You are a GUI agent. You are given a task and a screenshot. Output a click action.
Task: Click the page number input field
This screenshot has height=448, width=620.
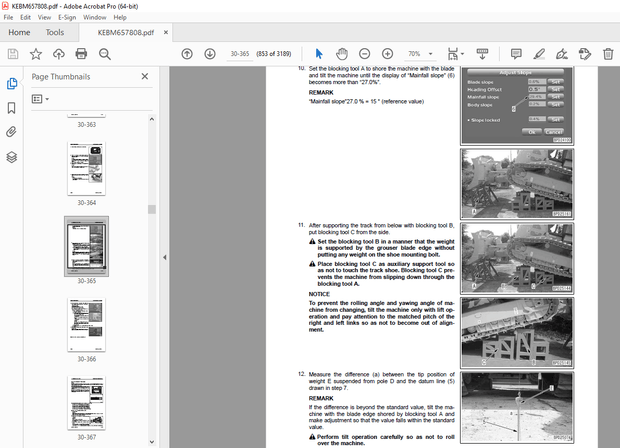coord(239,53)
